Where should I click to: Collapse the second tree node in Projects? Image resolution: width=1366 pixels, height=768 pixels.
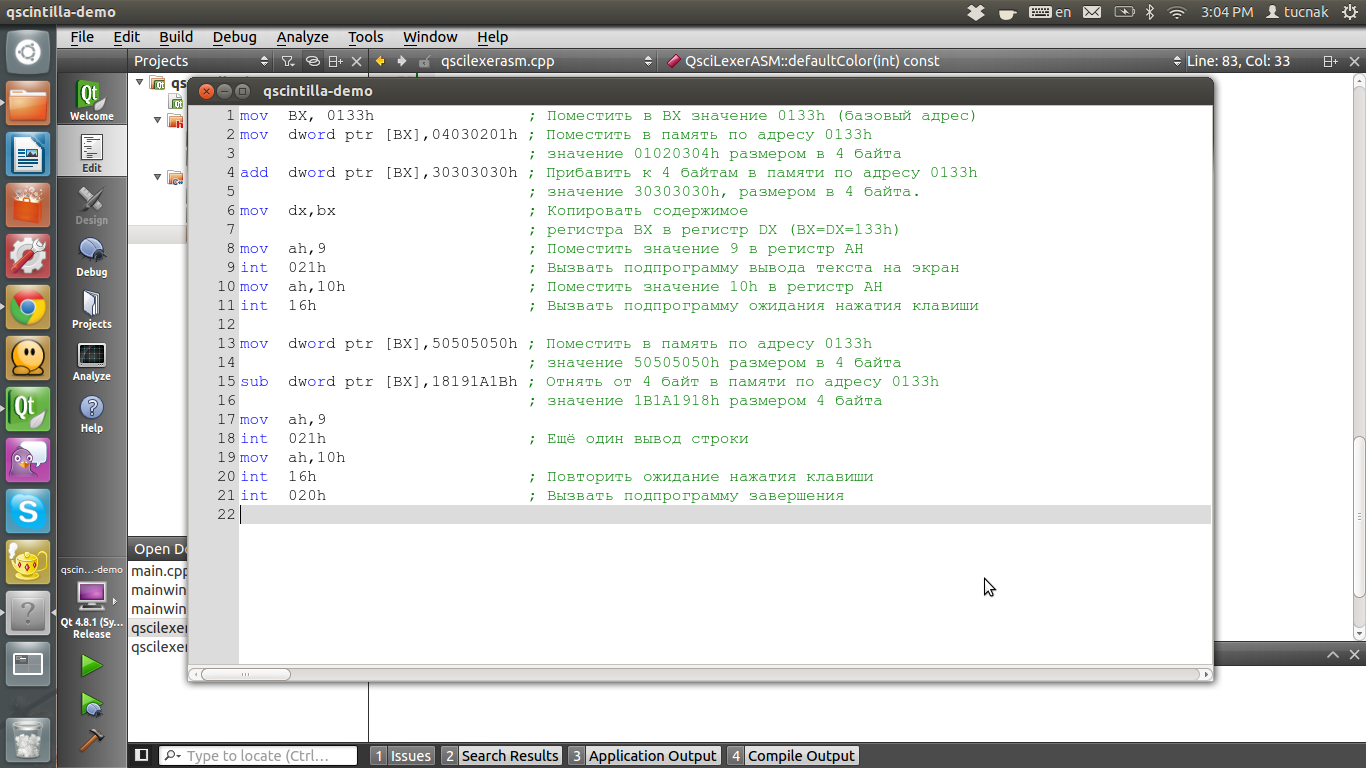pos(158,120)
